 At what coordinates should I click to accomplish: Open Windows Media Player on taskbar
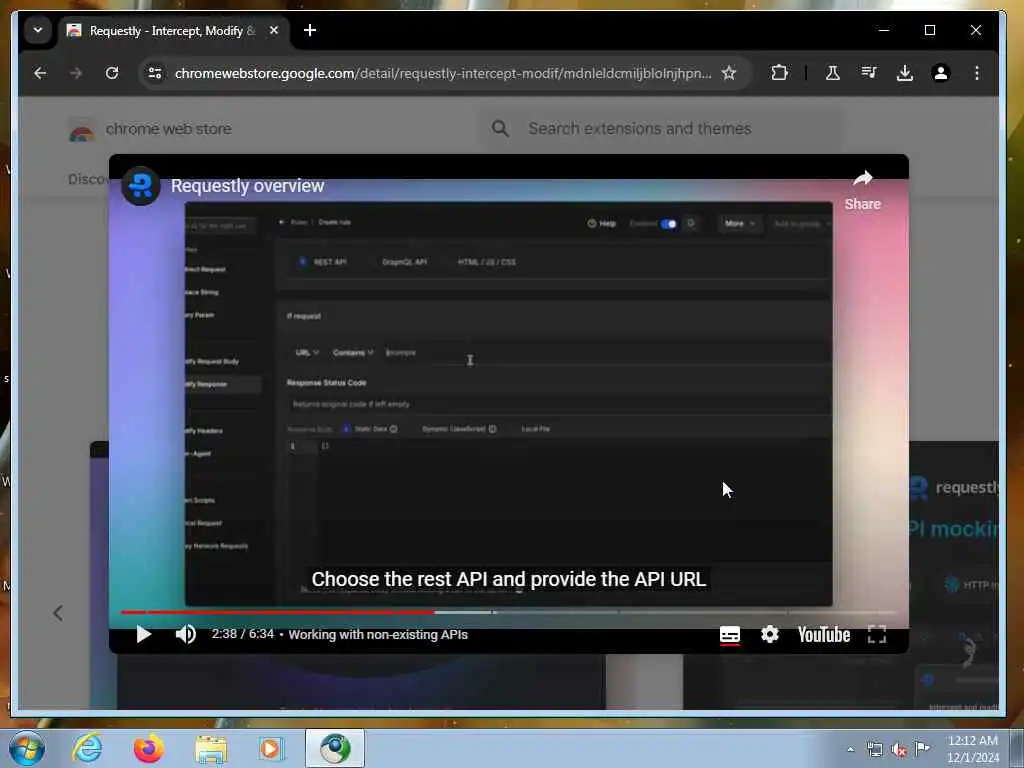[271, 748]
